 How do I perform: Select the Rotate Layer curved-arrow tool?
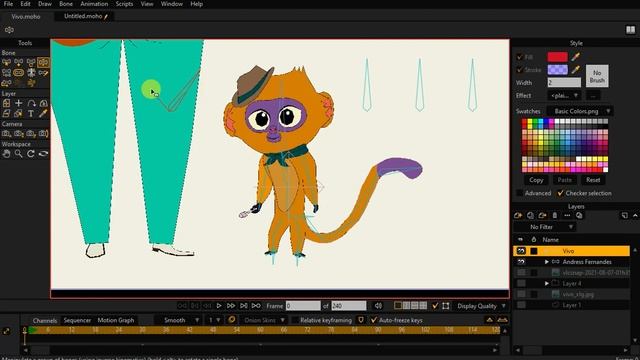point(31,103)
